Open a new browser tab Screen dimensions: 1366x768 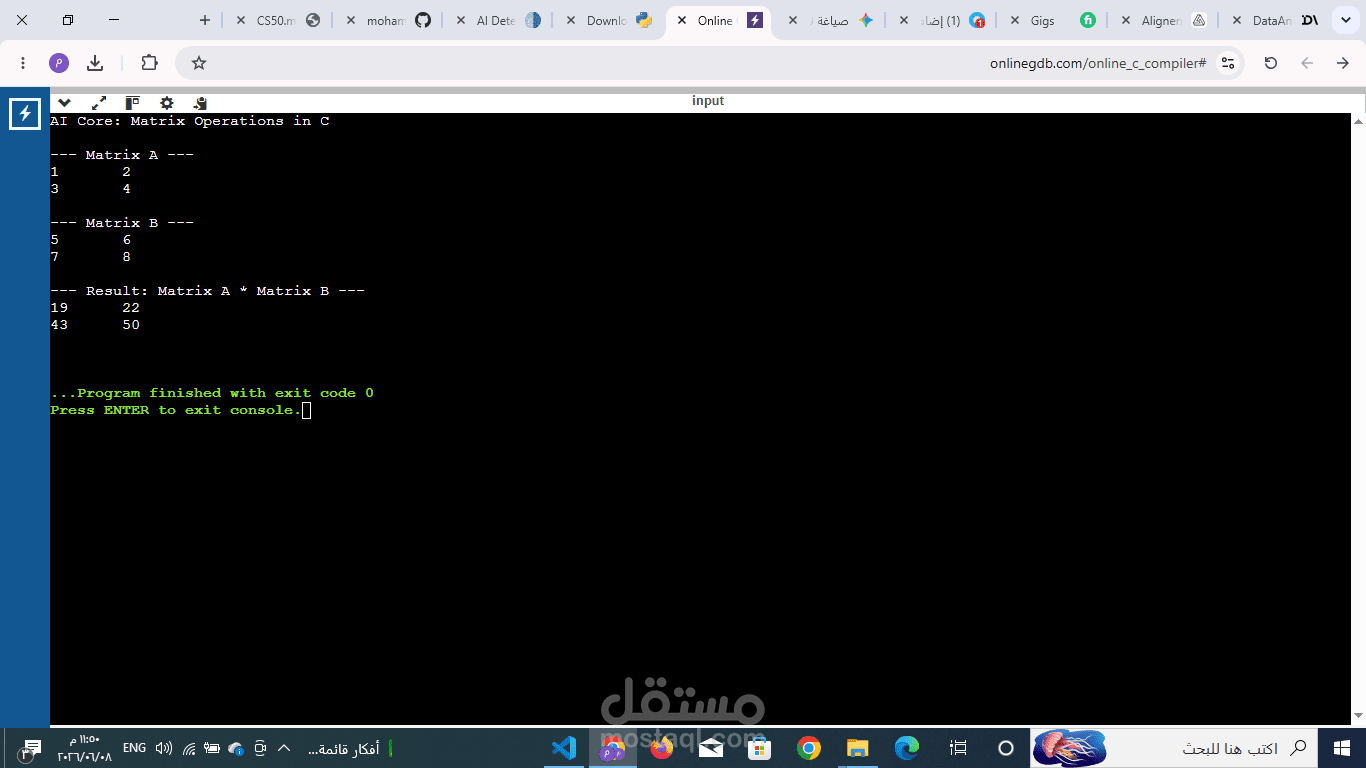pos(205,20)
